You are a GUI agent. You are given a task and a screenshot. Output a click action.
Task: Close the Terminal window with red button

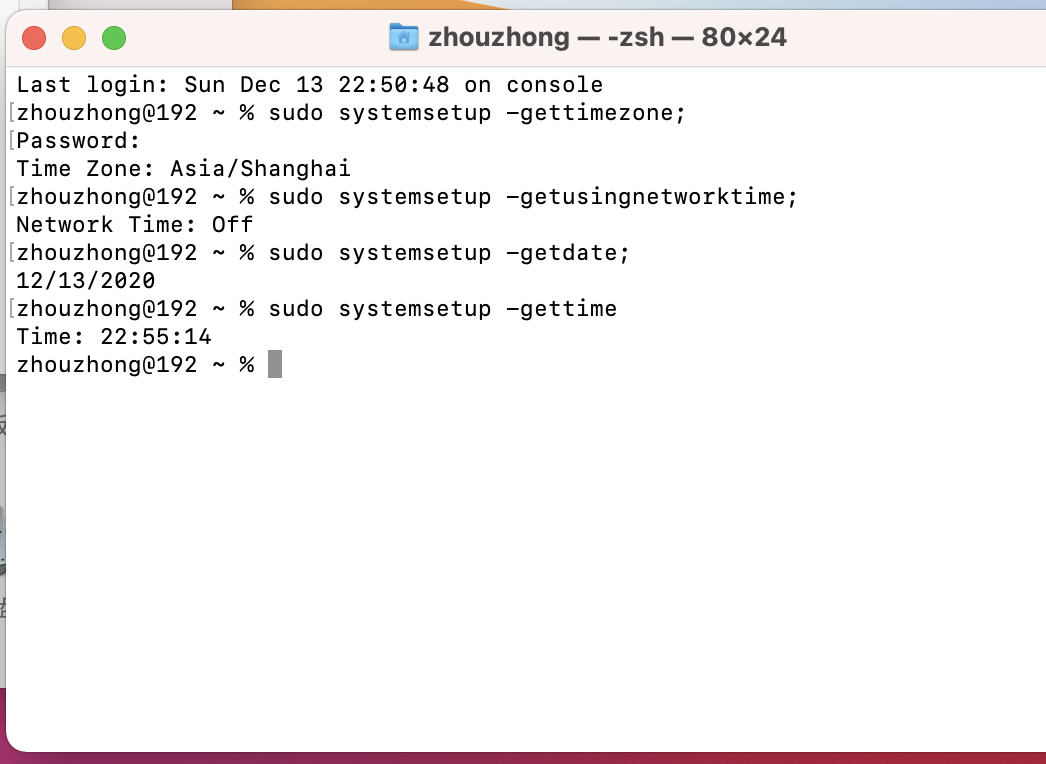tap(34, 39)
